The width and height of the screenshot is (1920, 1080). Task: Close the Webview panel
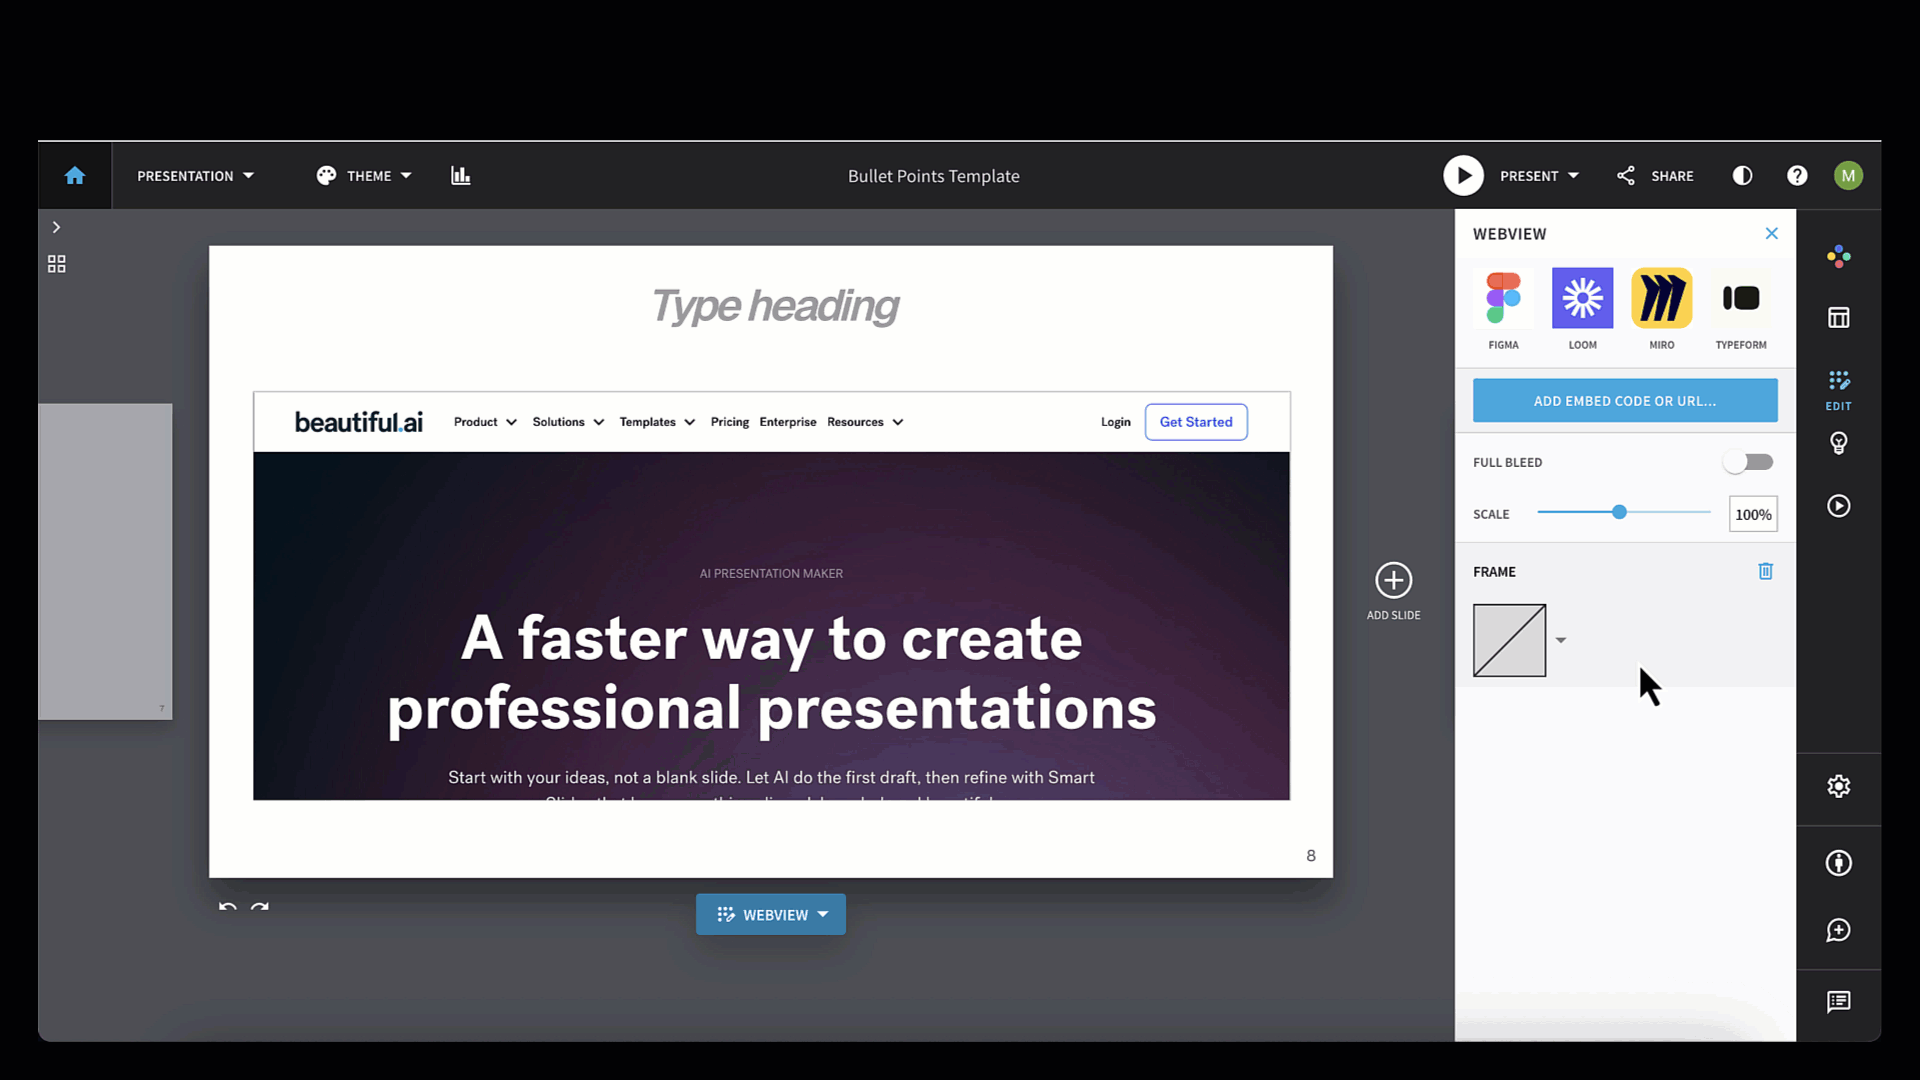pos(1771,233)
